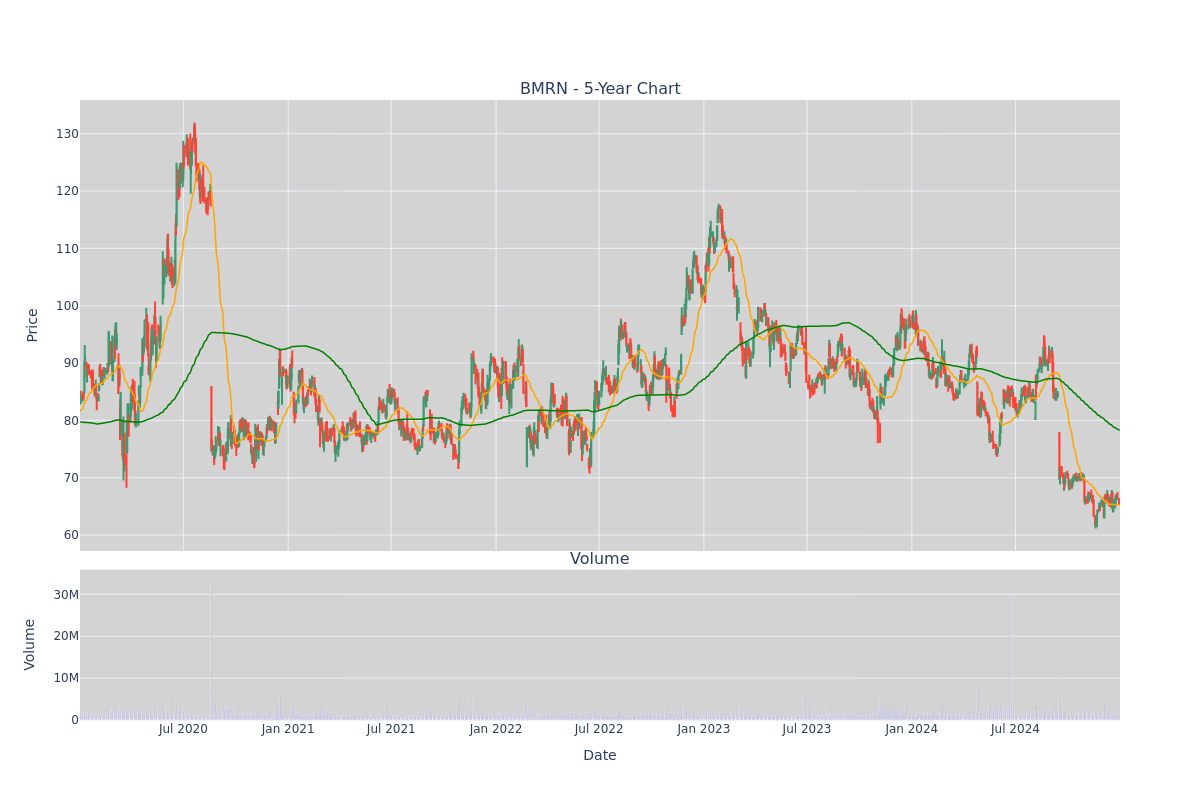Click the tallest volume spike bar near 30M

pyautogui.click(x=210, y=648)
